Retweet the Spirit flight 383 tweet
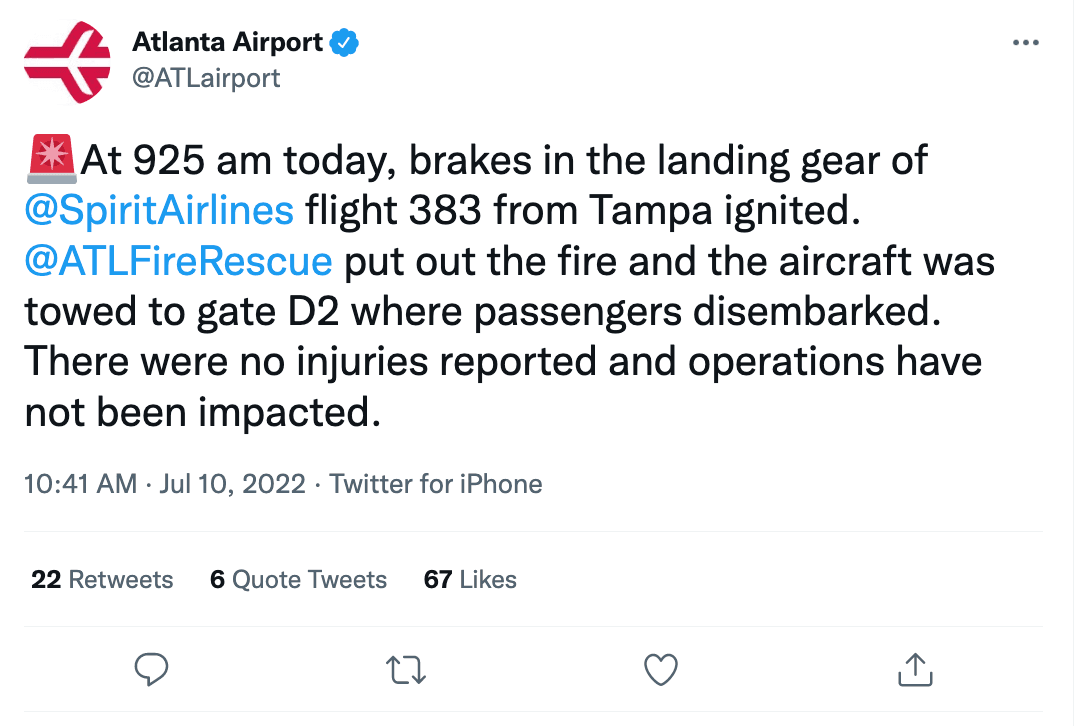The width and height of the screenshot is (1082, 726). point(405,669)
